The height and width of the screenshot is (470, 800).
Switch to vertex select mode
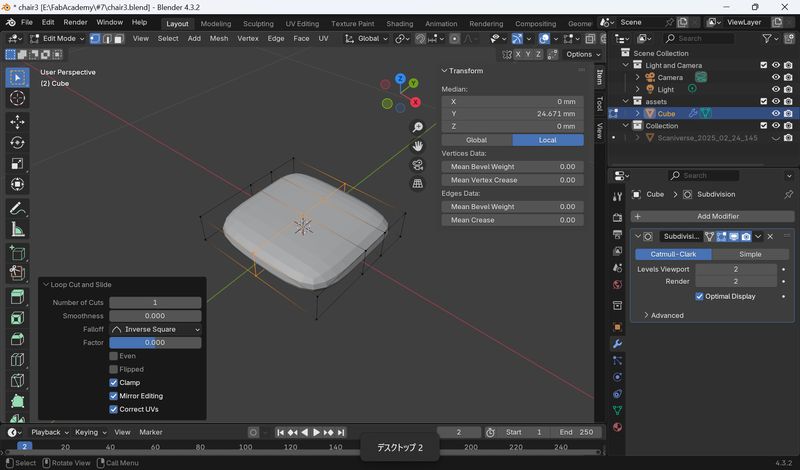tap(95, 39)
